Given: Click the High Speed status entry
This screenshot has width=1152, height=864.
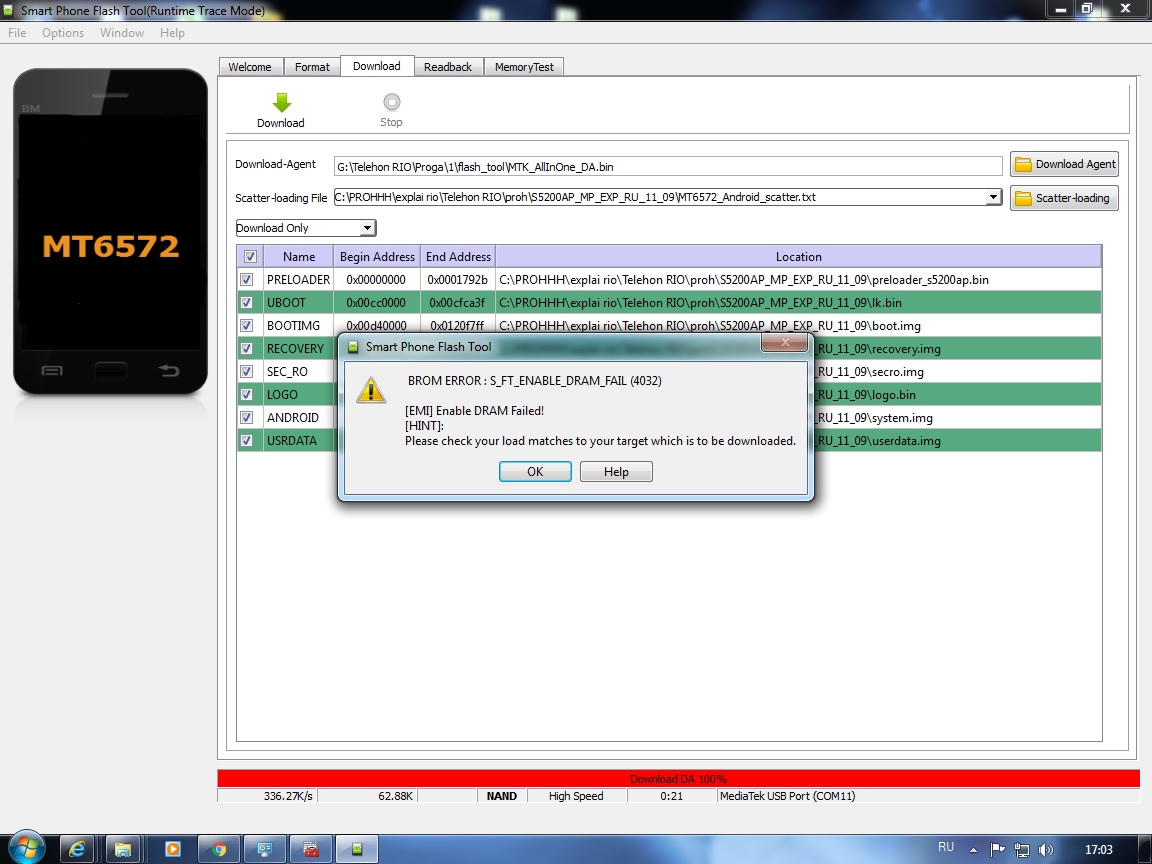Looking at the screenshot, I should coord(576,796).
